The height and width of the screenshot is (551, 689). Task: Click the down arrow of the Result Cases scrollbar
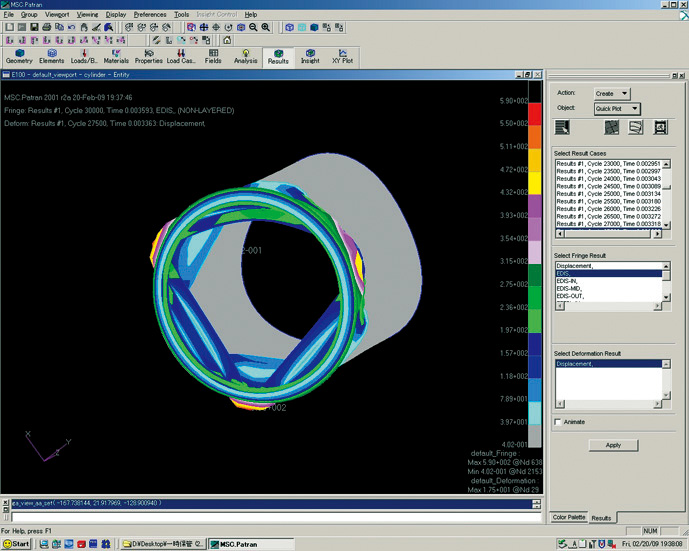coord(667,225)
